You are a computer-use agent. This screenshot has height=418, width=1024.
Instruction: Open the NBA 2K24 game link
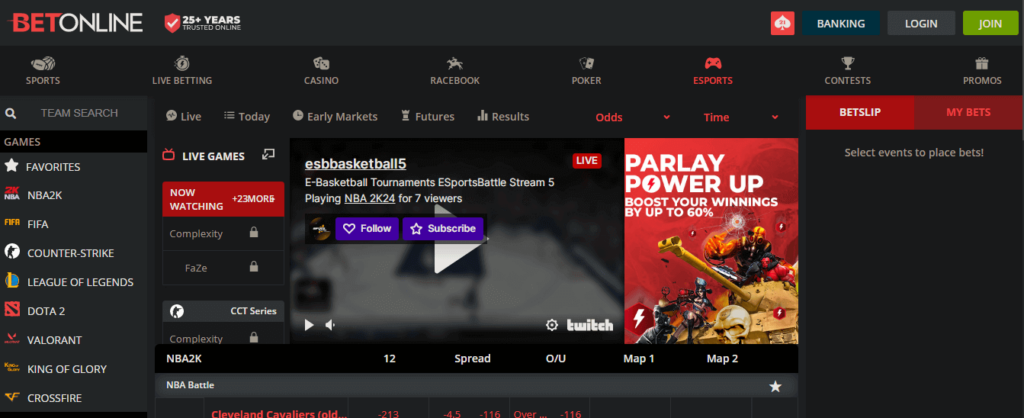(x=370, y=199)
